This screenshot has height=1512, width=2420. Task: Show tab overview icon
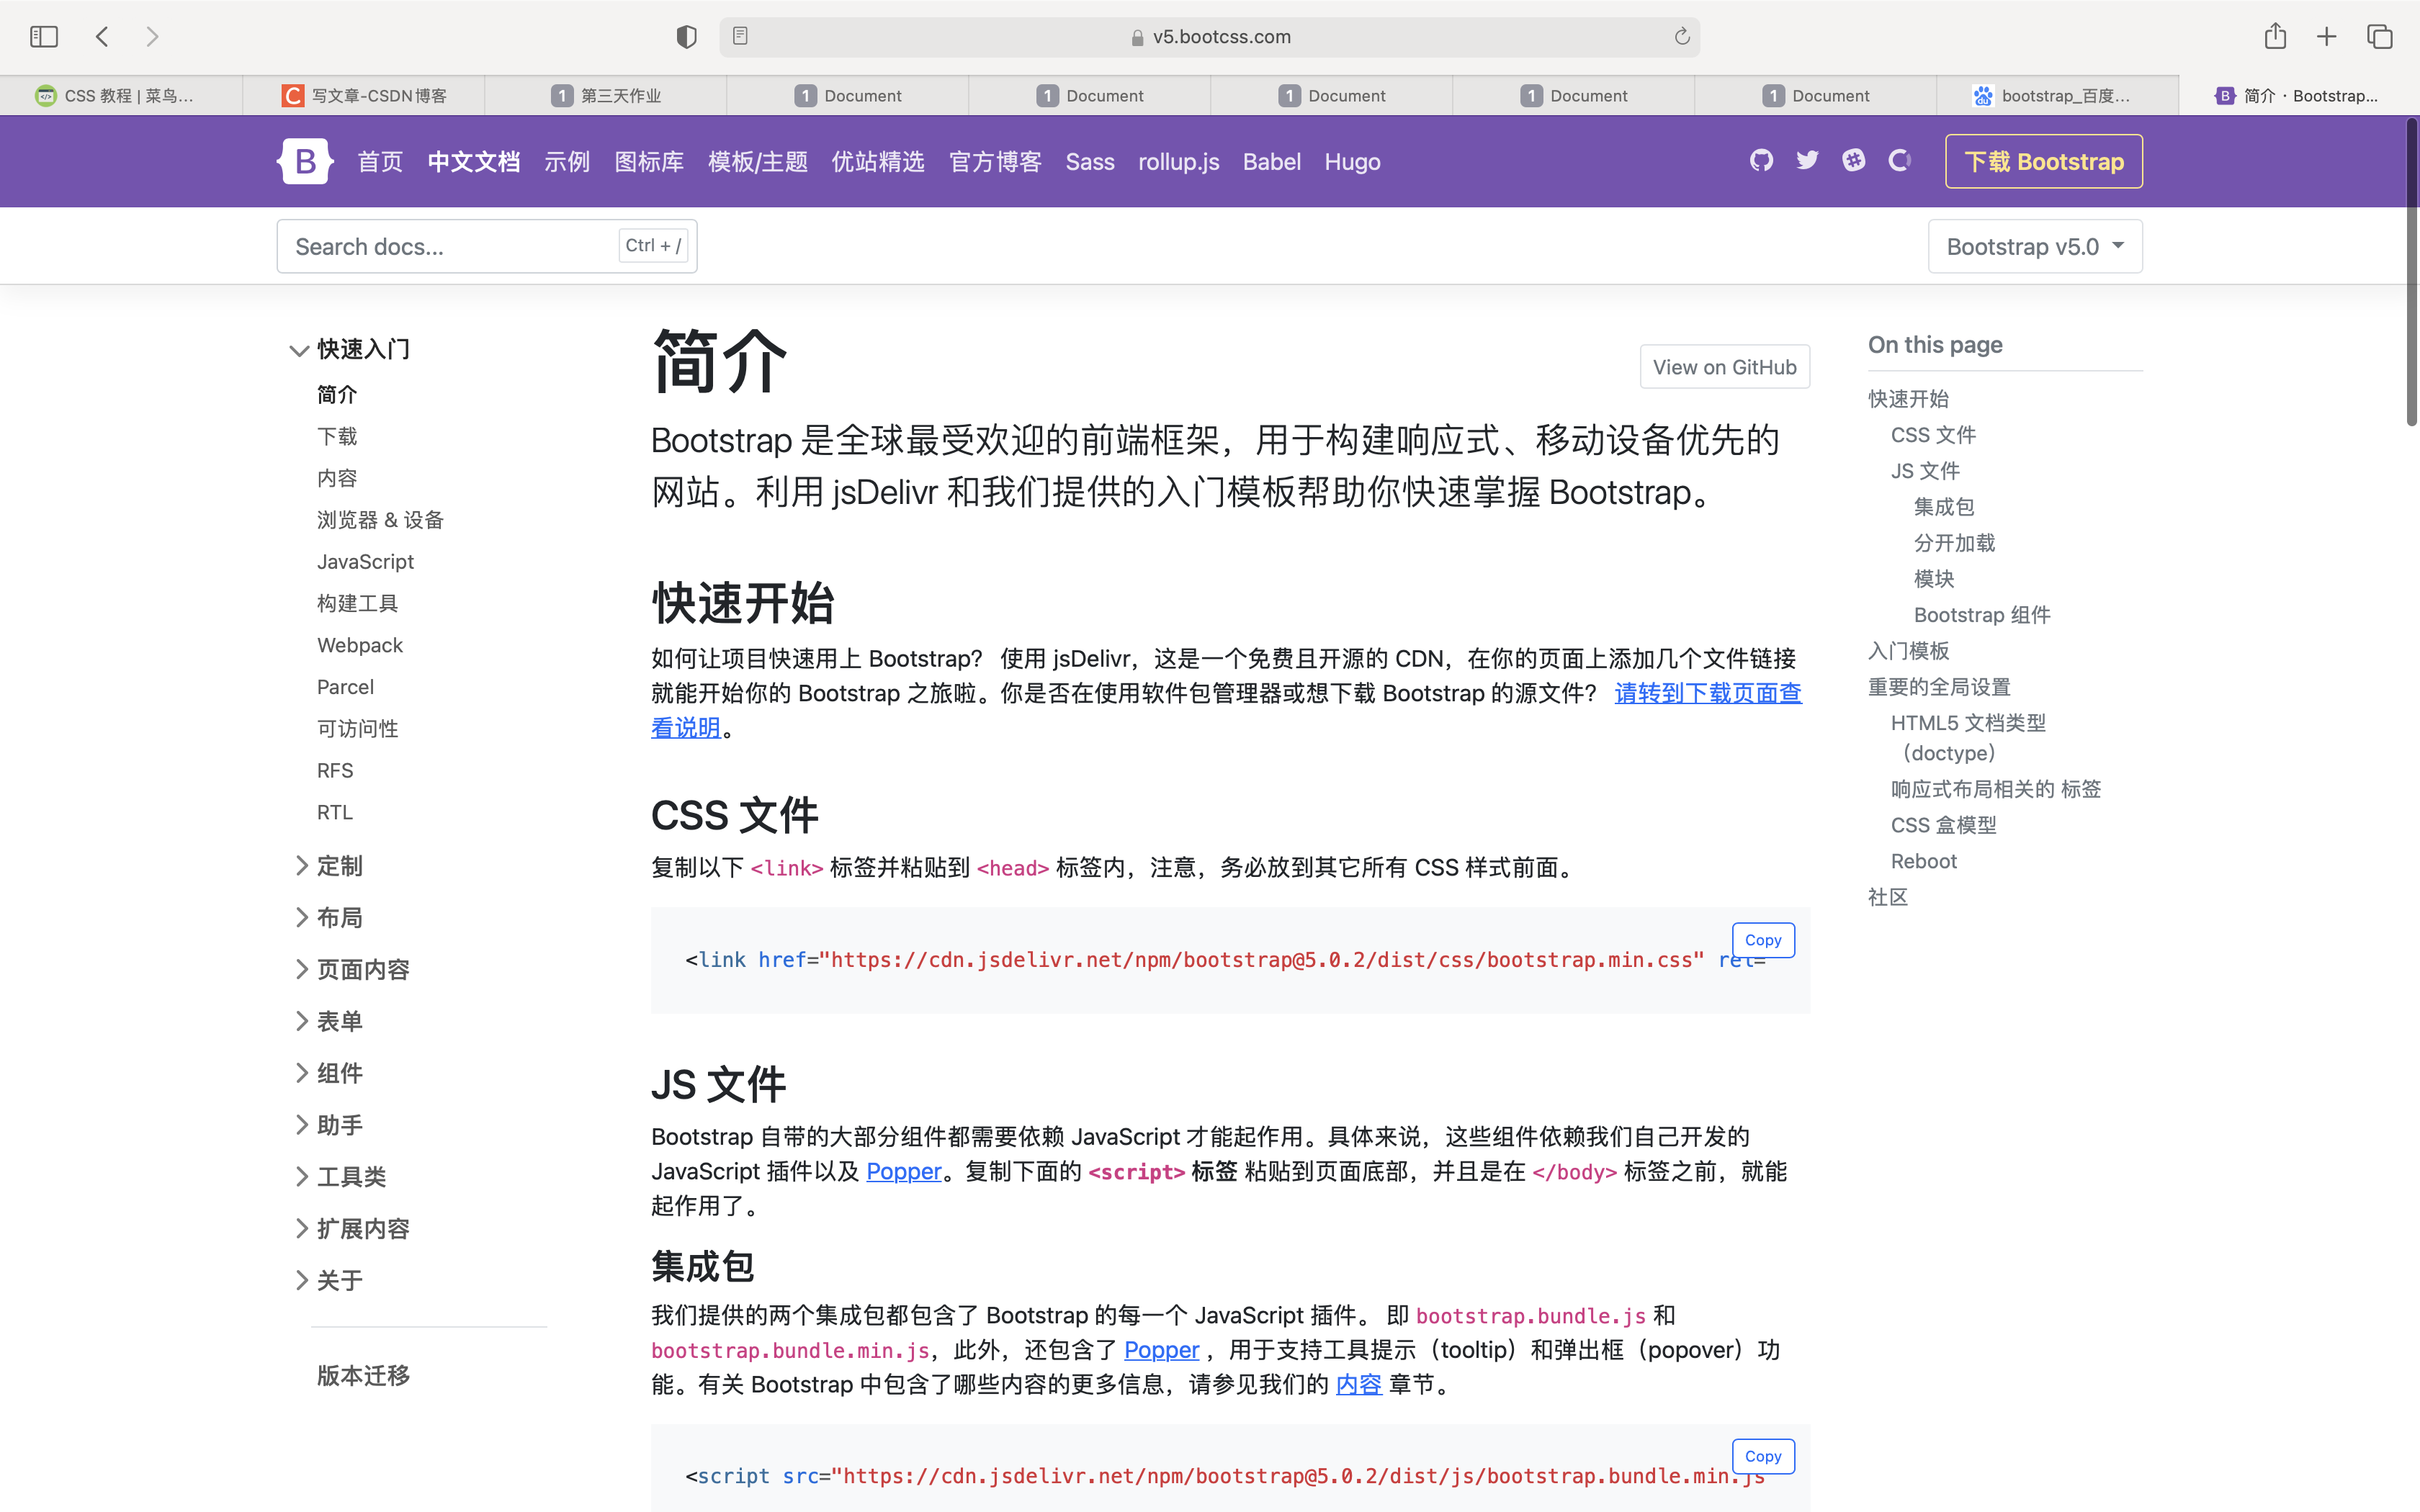(2380, 37)
